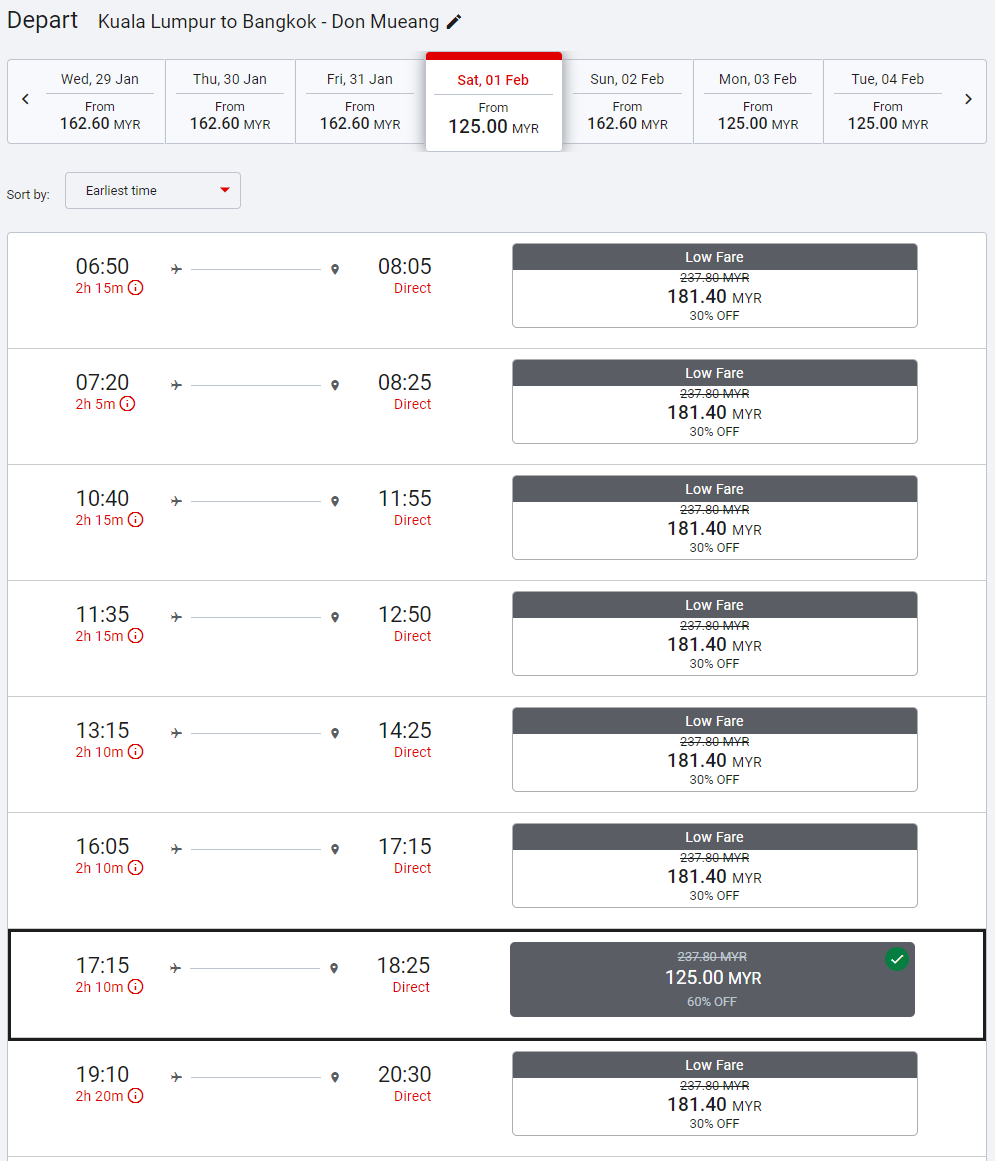This screenshot has height=1161, width=995.
Task: Go to earlier dates with the left arrow
Action: pyautogui.click(x=26, y=99)
